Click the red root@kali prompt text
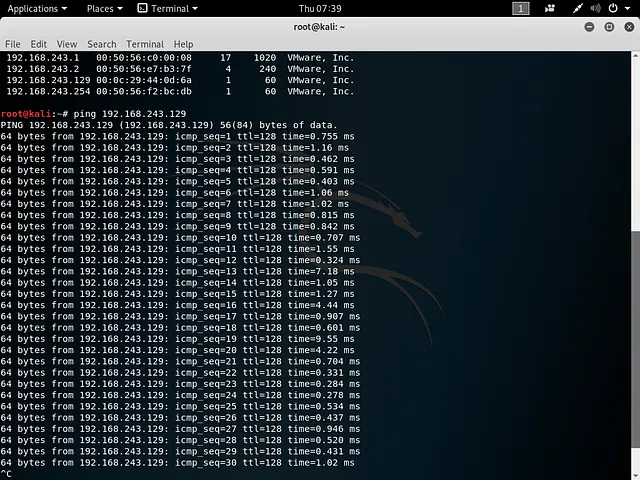 (x=26, y=114)
